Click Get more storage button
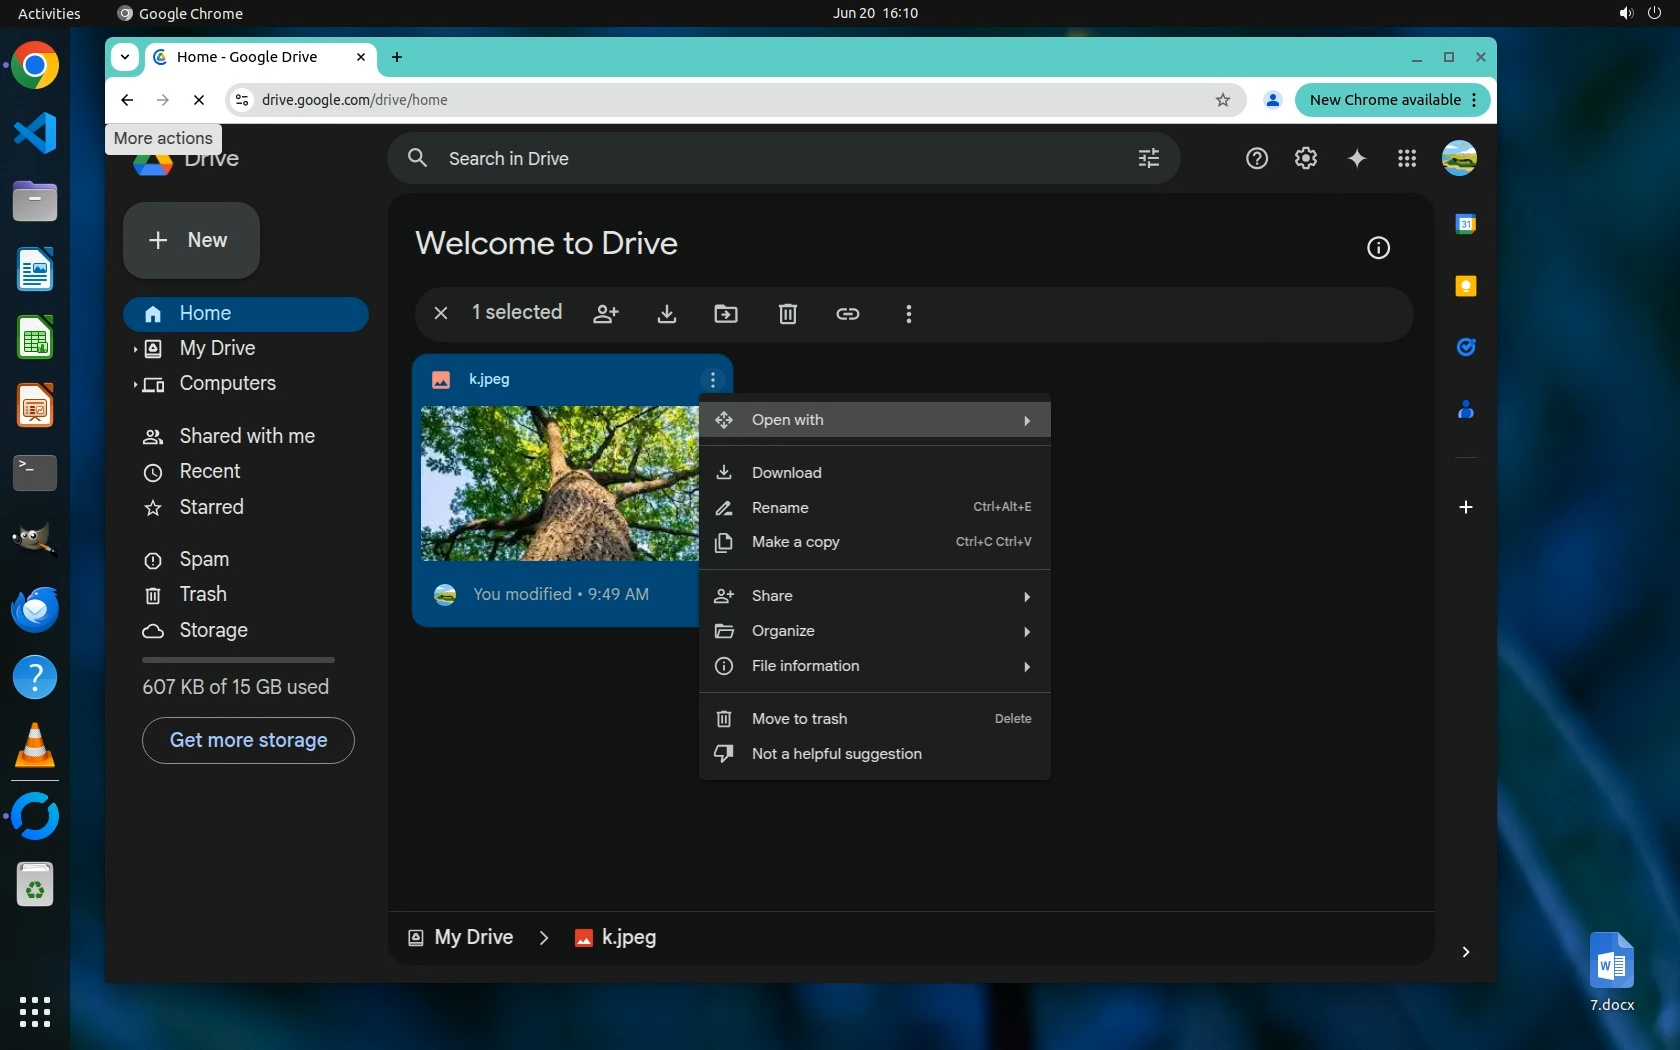The image size is (1680, 1050). (248, 740)
